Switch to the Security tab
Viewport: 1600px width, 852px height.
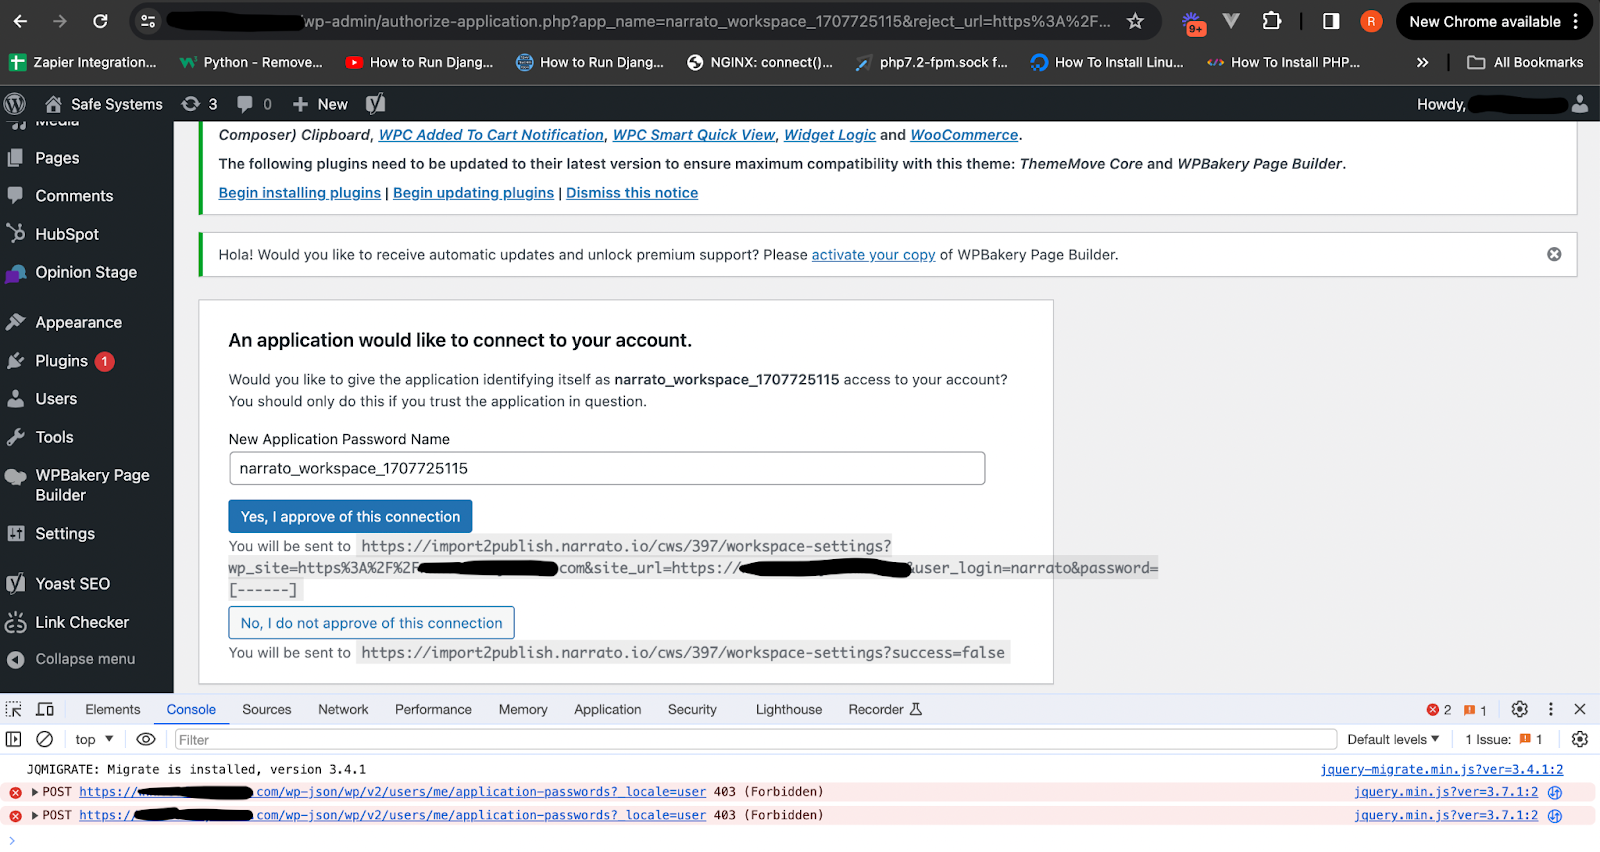coord(692,709)
